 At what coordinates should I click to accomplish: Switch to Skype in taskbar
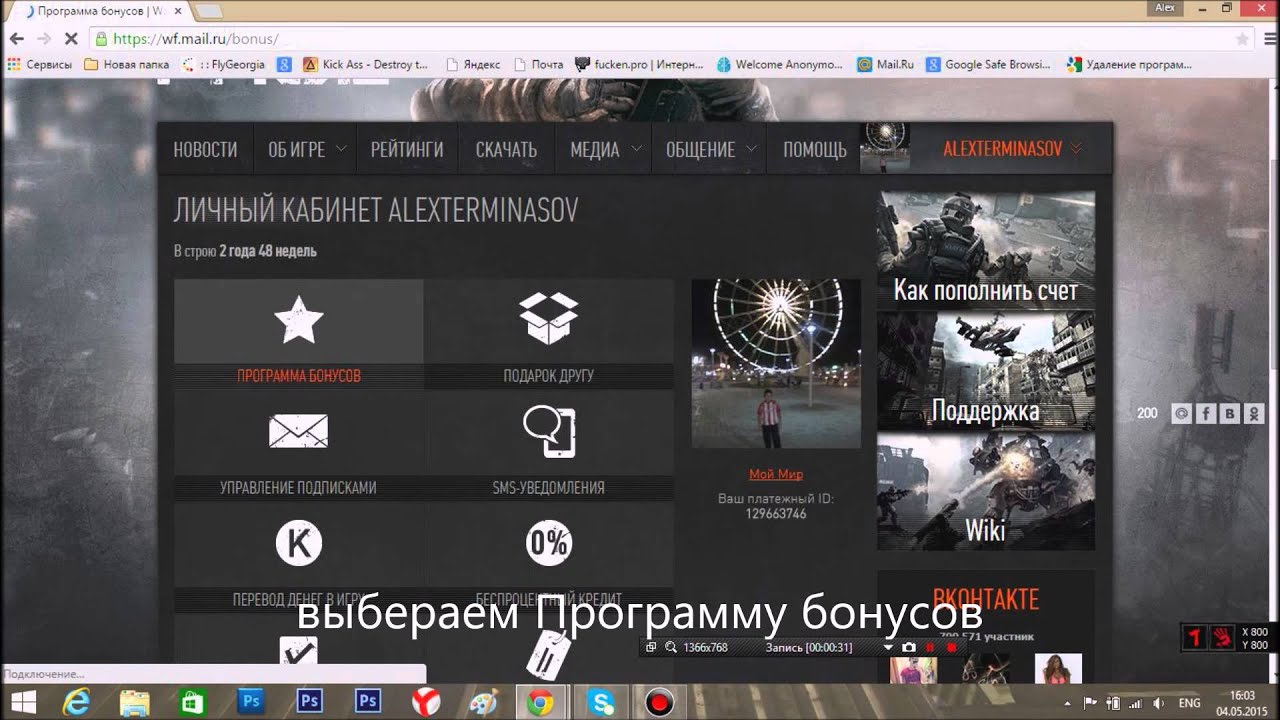tap(601, 702)
